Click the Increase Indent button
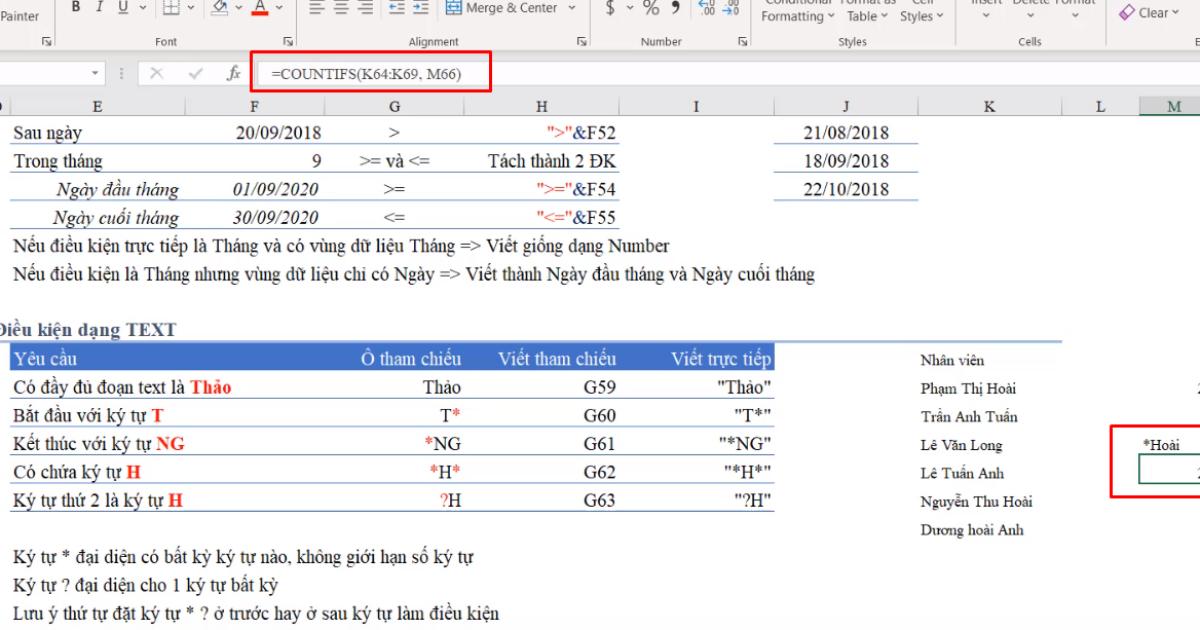The width and height of the screenshot is (1200, 630). [419, 7]
